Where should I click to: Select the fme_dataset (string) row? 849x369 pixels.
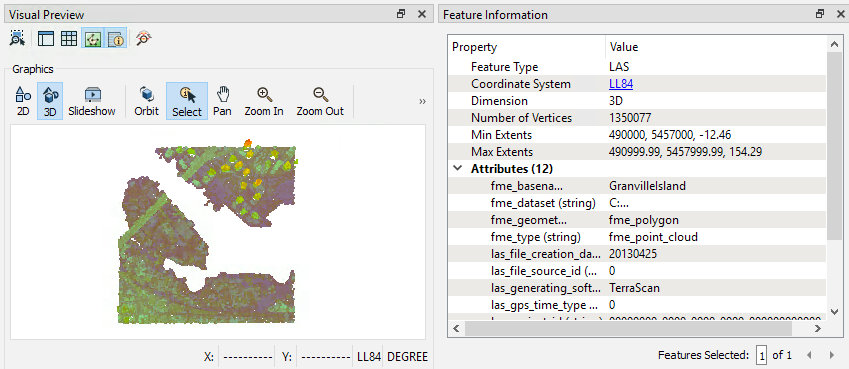coord(638,203)
